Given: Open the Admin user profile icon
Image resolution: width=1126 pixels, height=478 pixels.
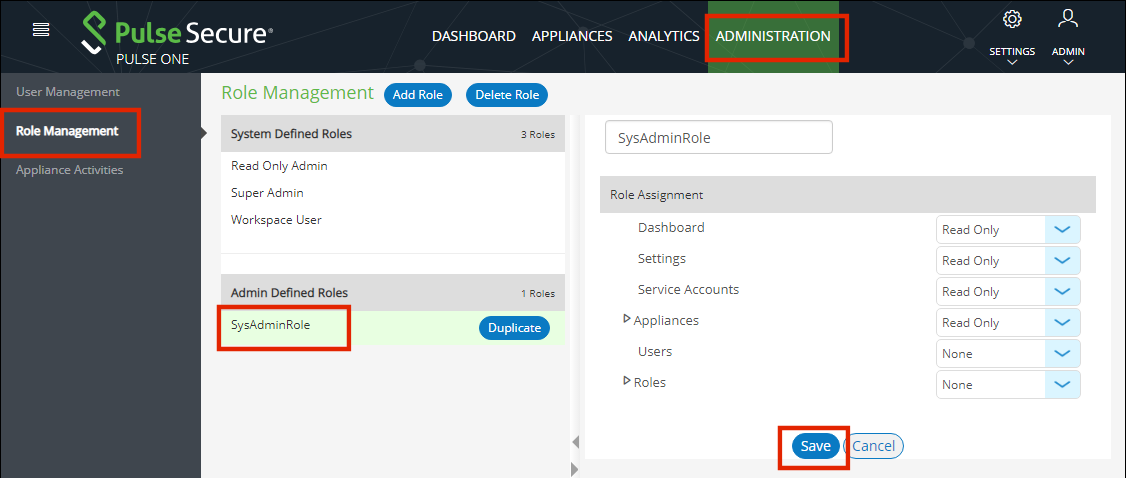Looking at the screenshot, I should 1068,19.
